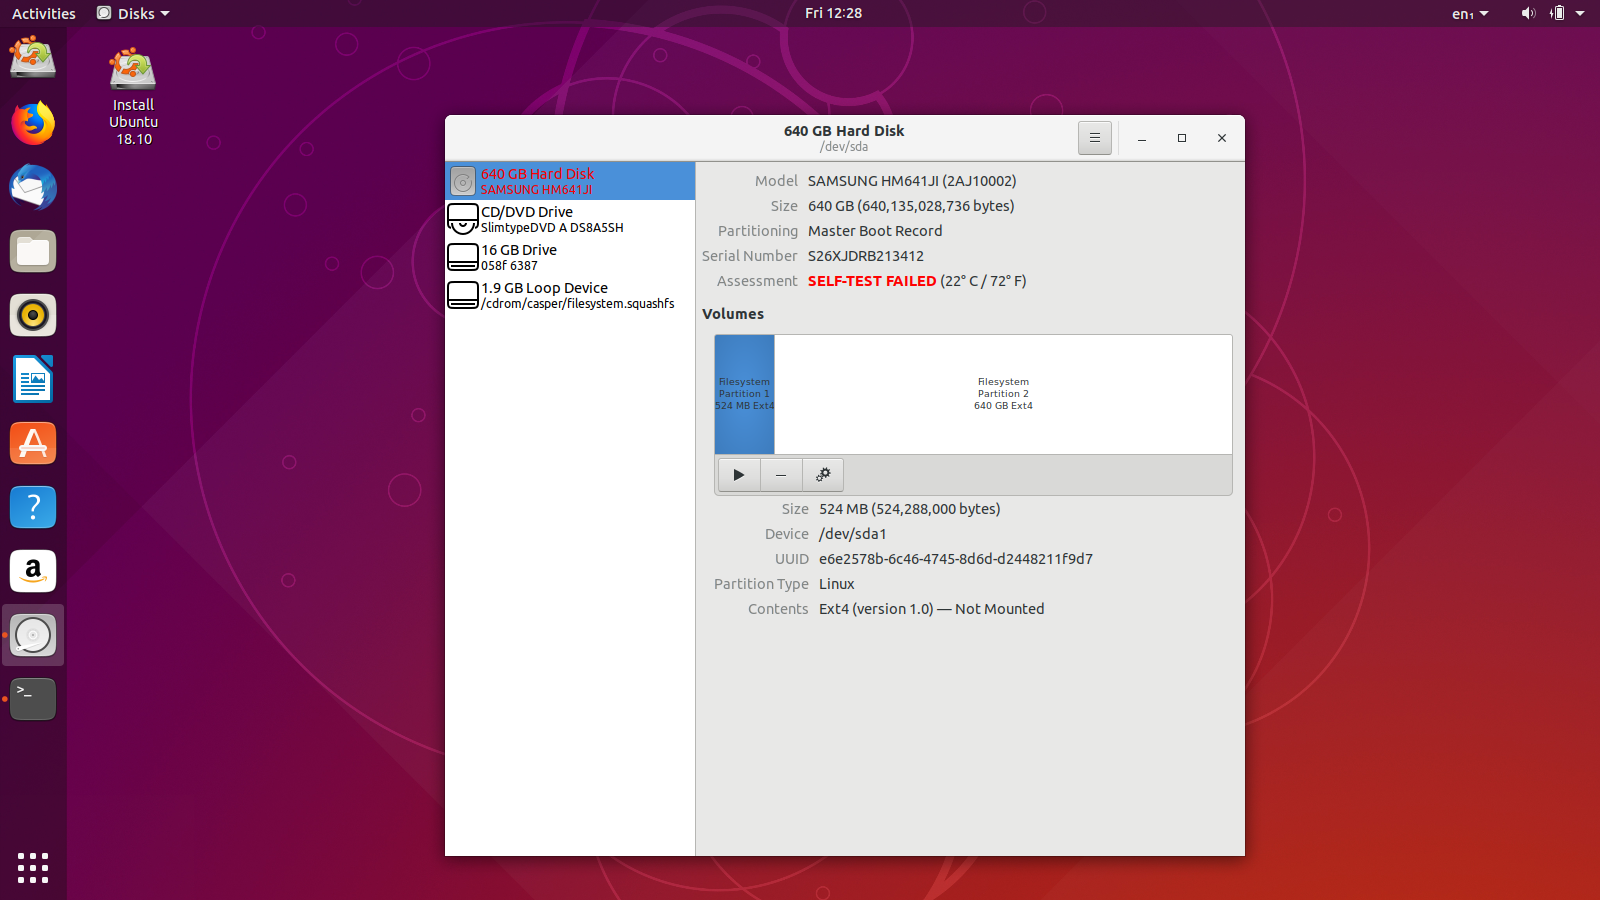Screen dimensions: 1600x900
Task: Show all applications grid
Action: click(33, 868)
